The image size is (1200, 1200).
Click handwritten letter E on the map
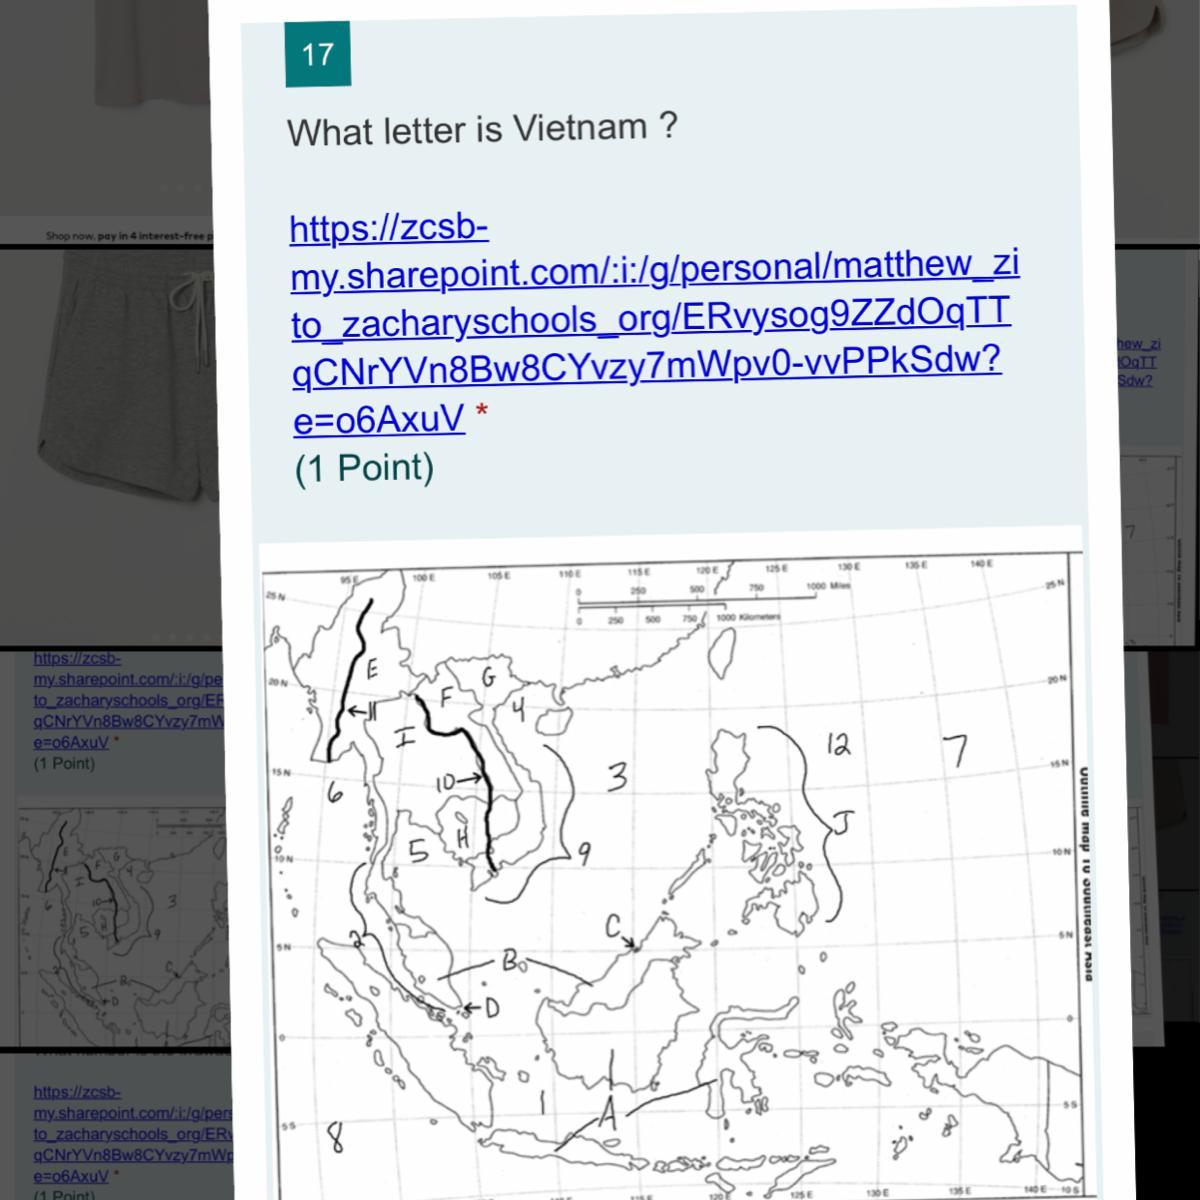pyautogui.click(x=372, y=667)
